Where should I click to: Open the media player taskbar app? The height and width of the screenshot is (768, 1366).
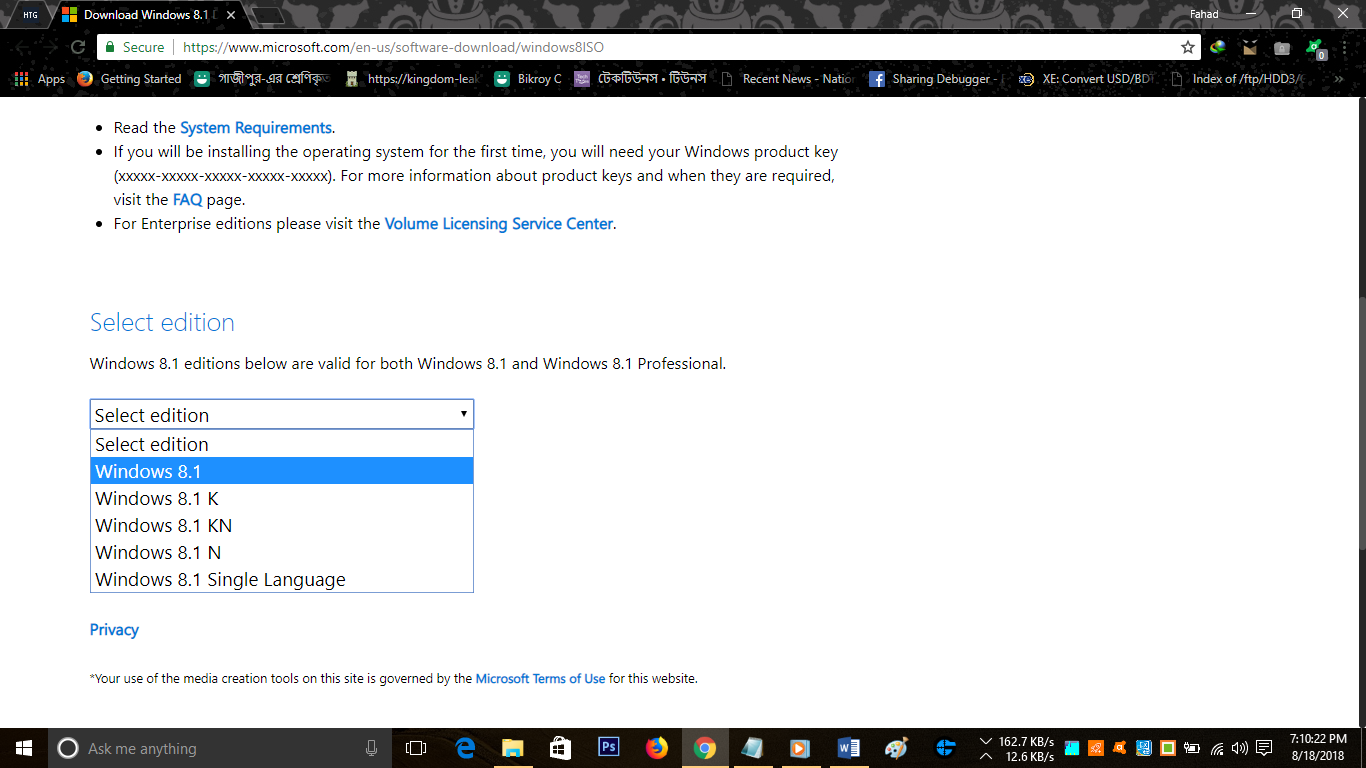800,748
